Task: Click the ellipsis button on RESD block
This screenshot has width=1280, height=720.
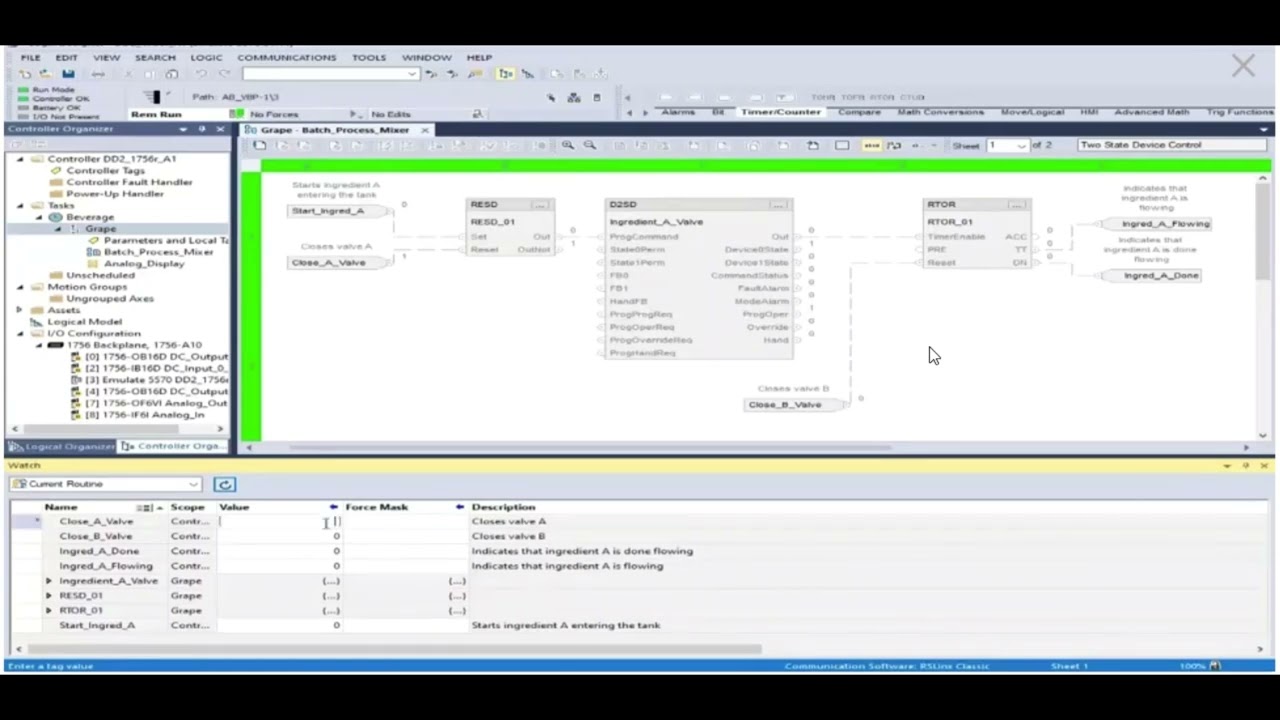Action: [539, 205]
